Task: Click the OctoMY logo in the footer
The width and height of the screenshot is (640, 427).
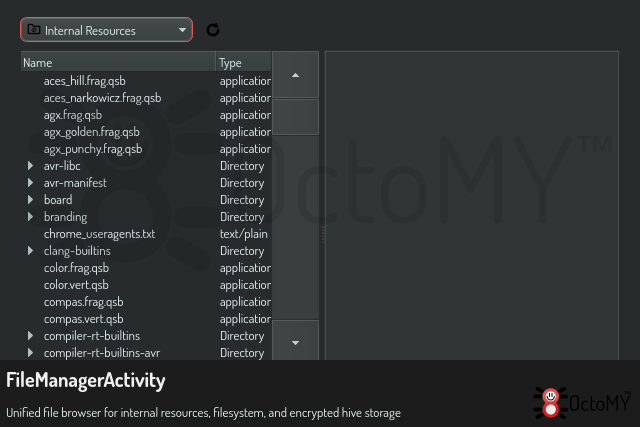Action: coord(582,403)
